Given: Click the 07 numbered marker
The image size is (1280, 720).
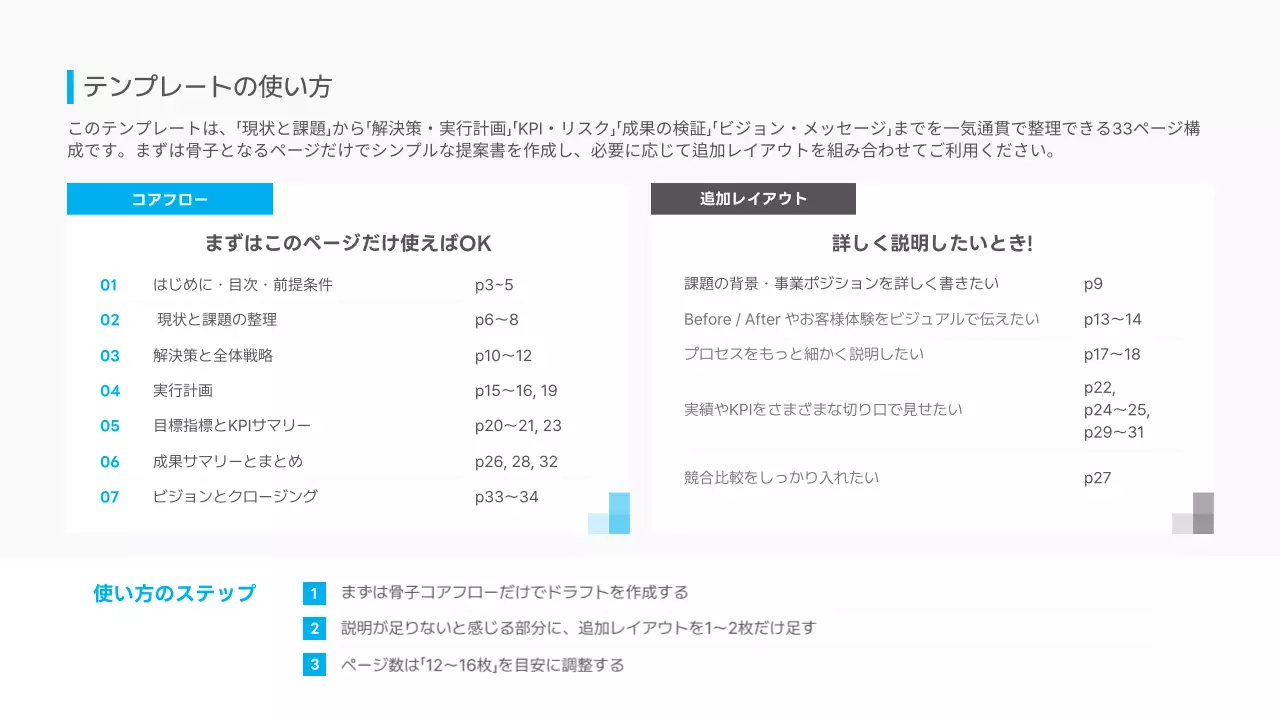Looking at the screenshot, I should [110, 496].
